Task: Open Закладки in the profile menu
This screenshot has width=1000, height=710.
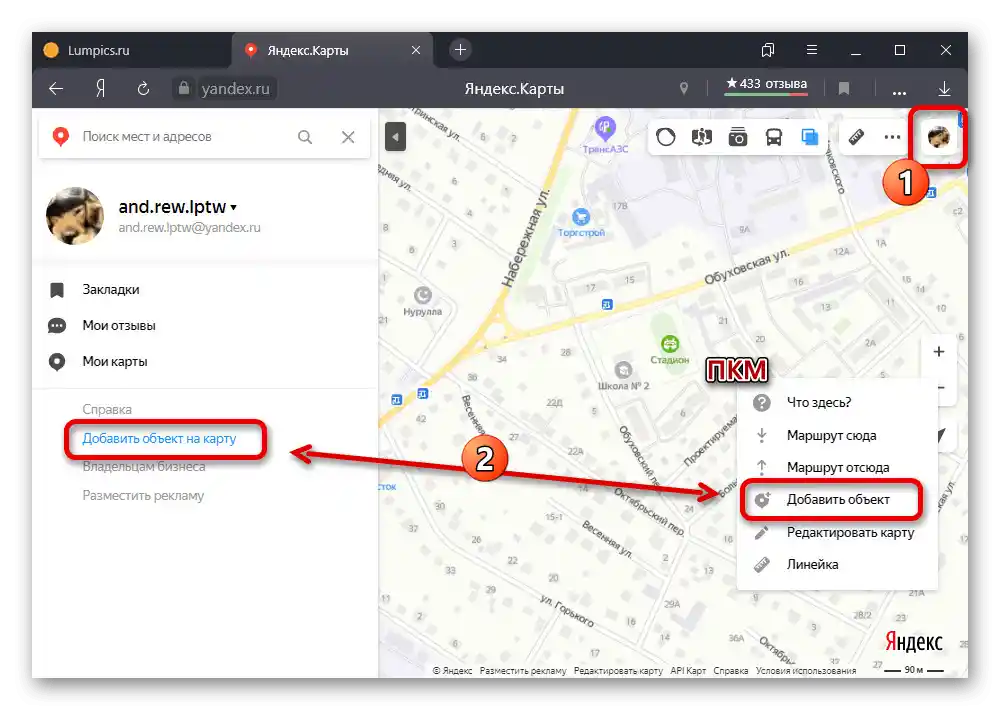Action: (111, 290)
